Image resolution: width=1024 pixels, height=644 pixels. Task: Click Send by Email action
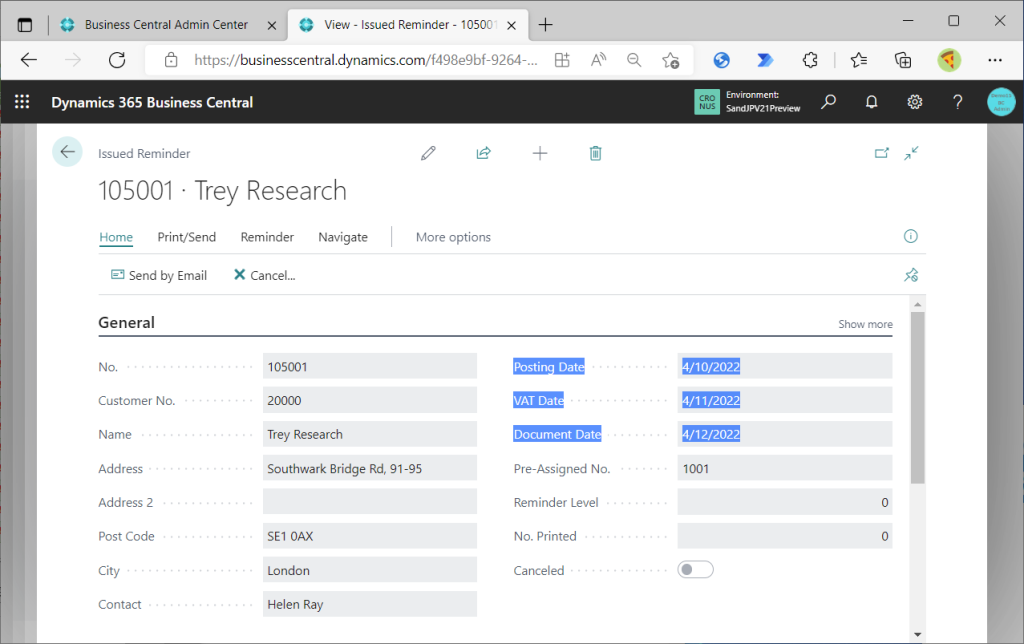159,275
